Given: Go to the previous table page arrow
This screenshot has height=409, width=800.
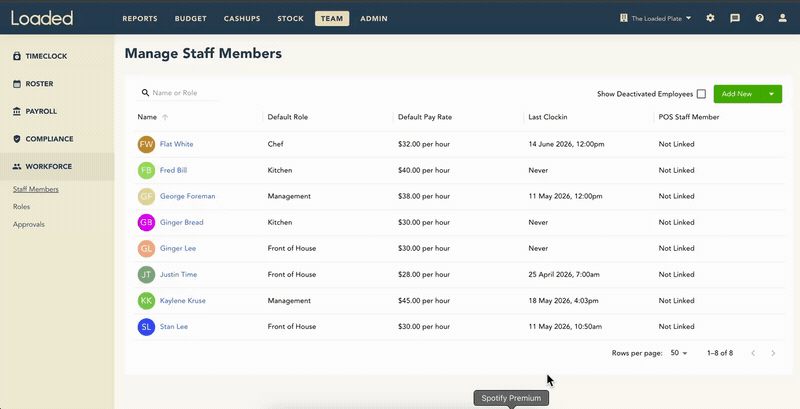Looking at the screenshot, I should [x=753, y=353].
